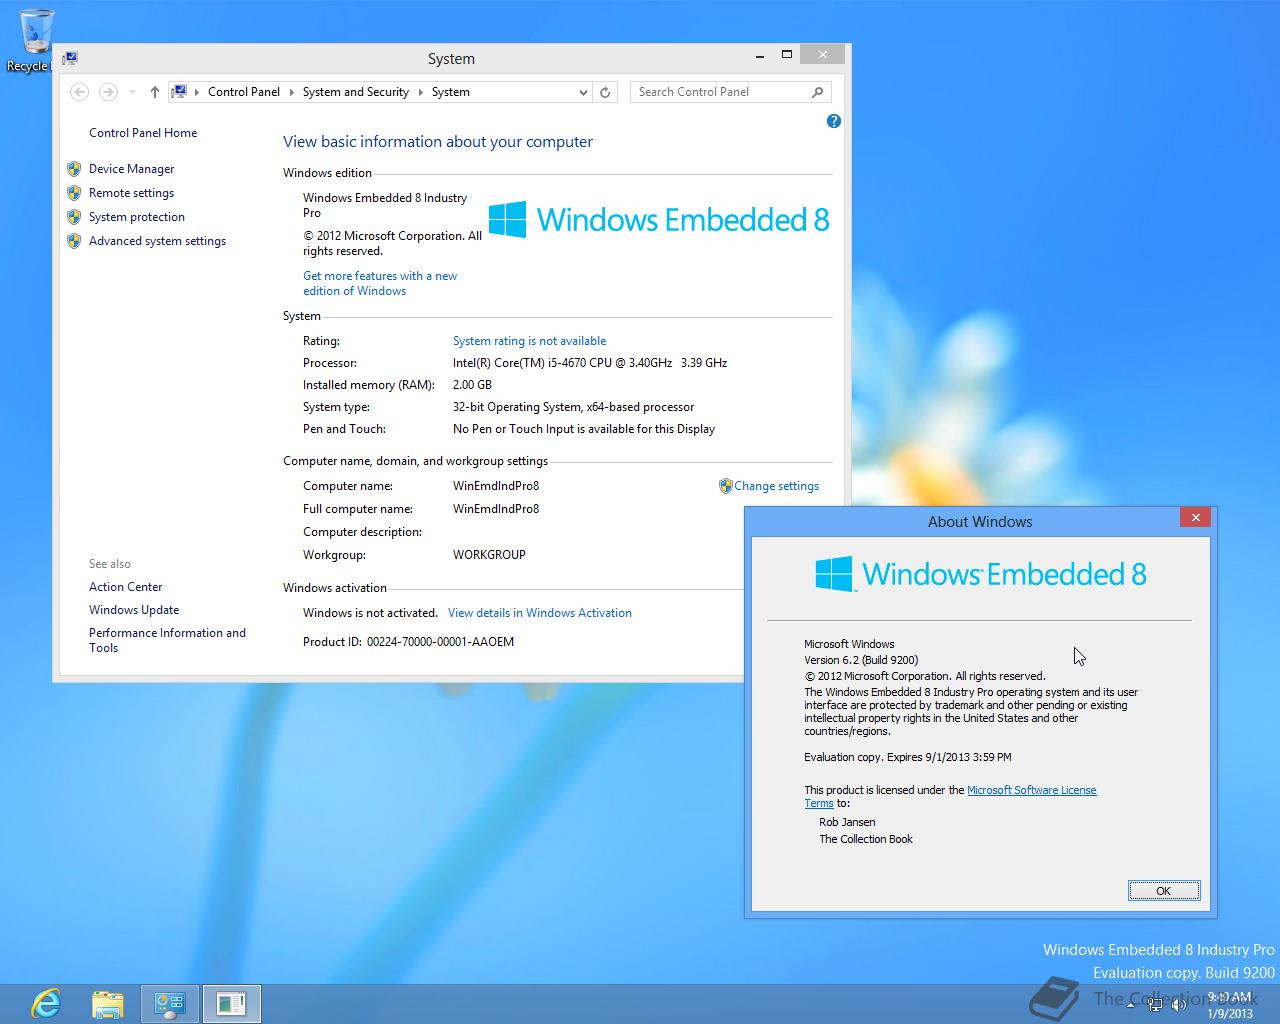Image resolution: width=1280 pixels, height=1024 pixels.
Task: Click Get more features with a new edition link
Action: pyautogui.click(x=380, y=283)
